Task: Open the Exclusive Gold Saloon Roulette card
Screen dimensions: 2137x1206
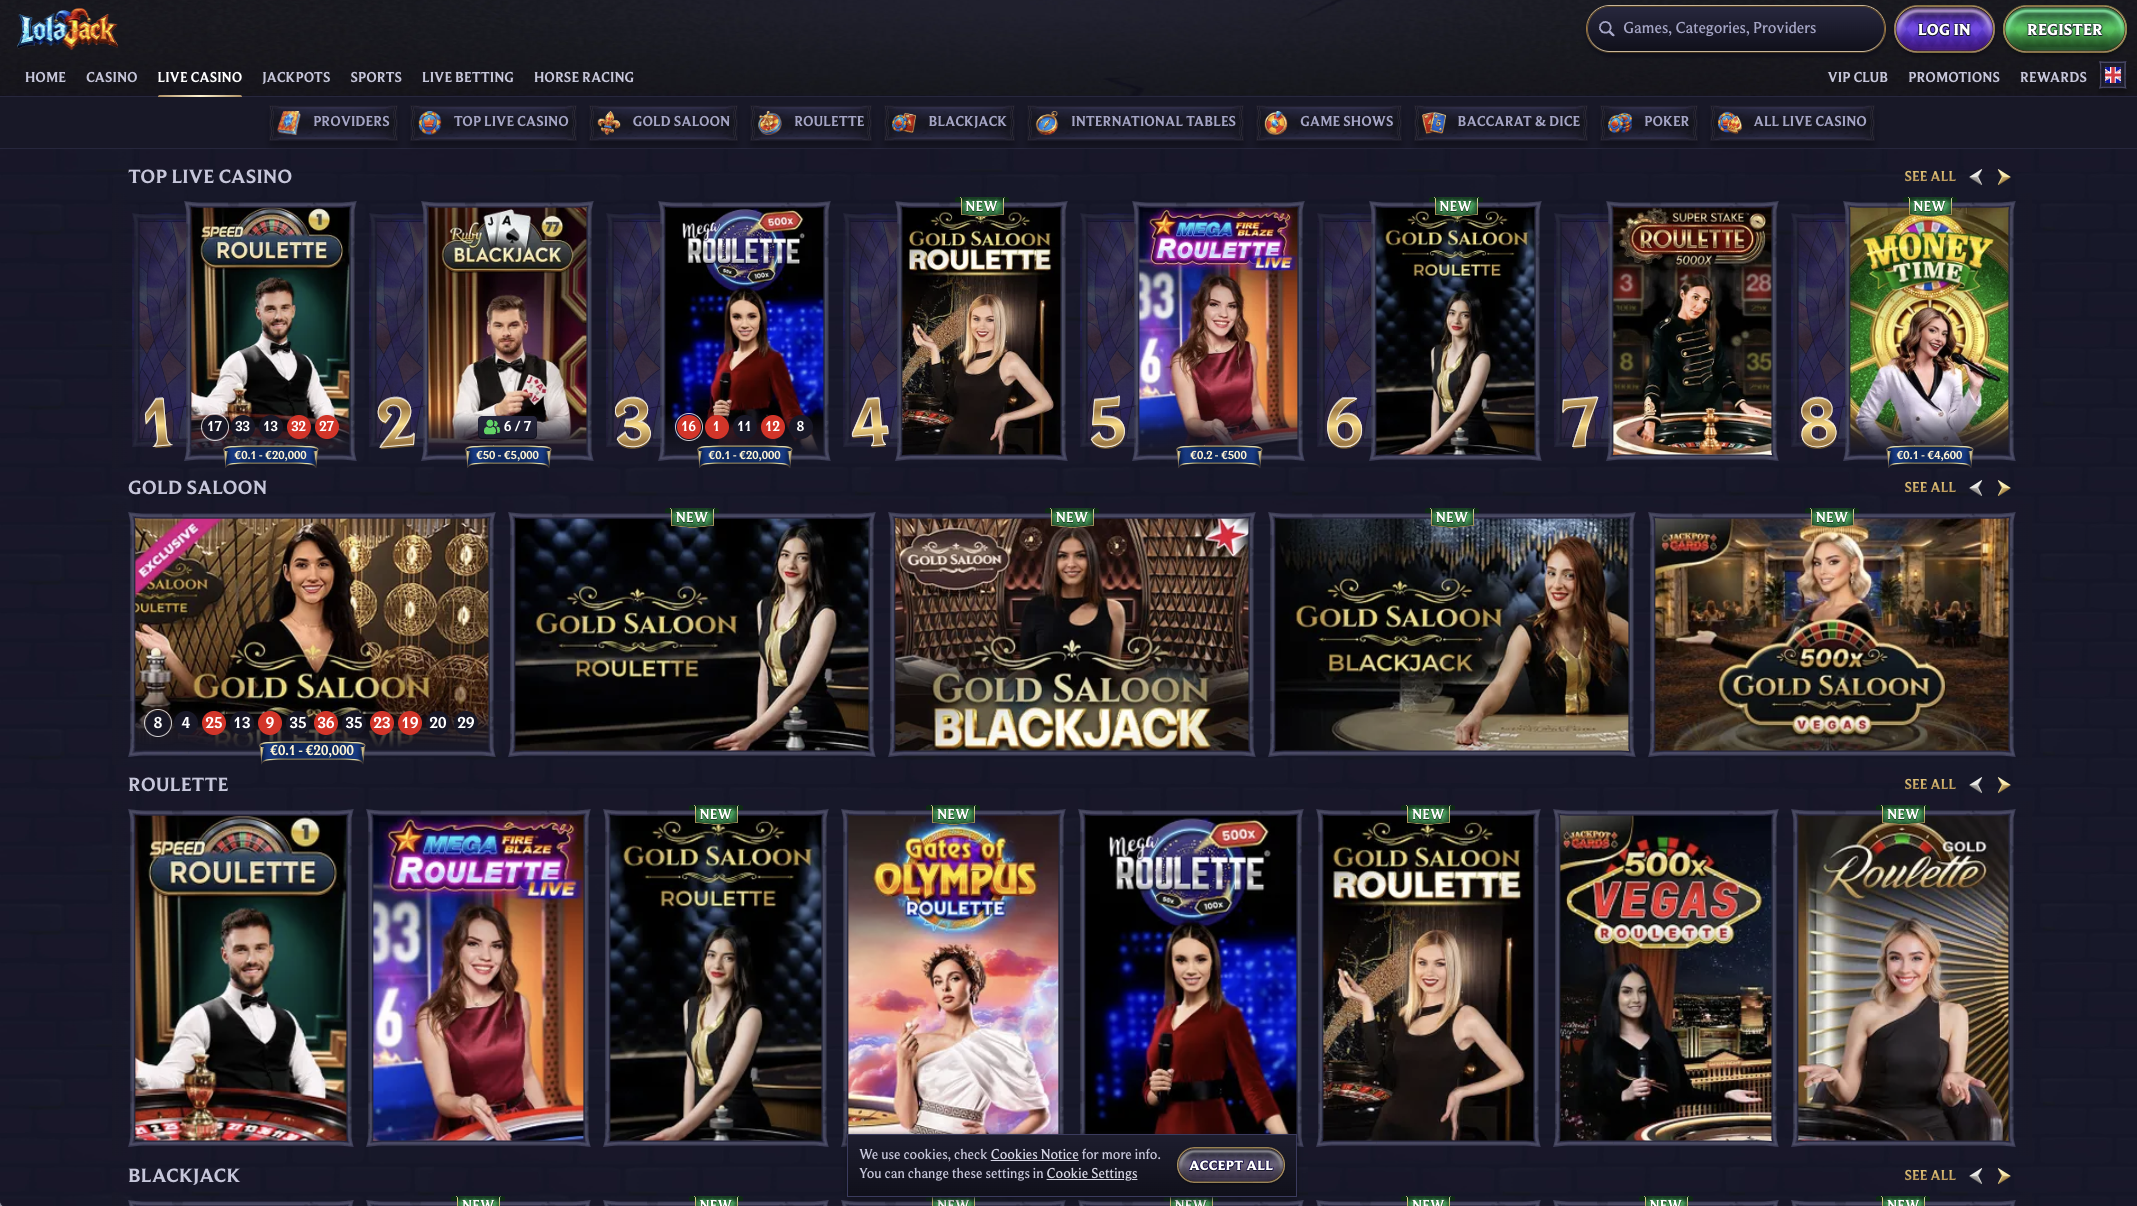Action: coord(312,634)
